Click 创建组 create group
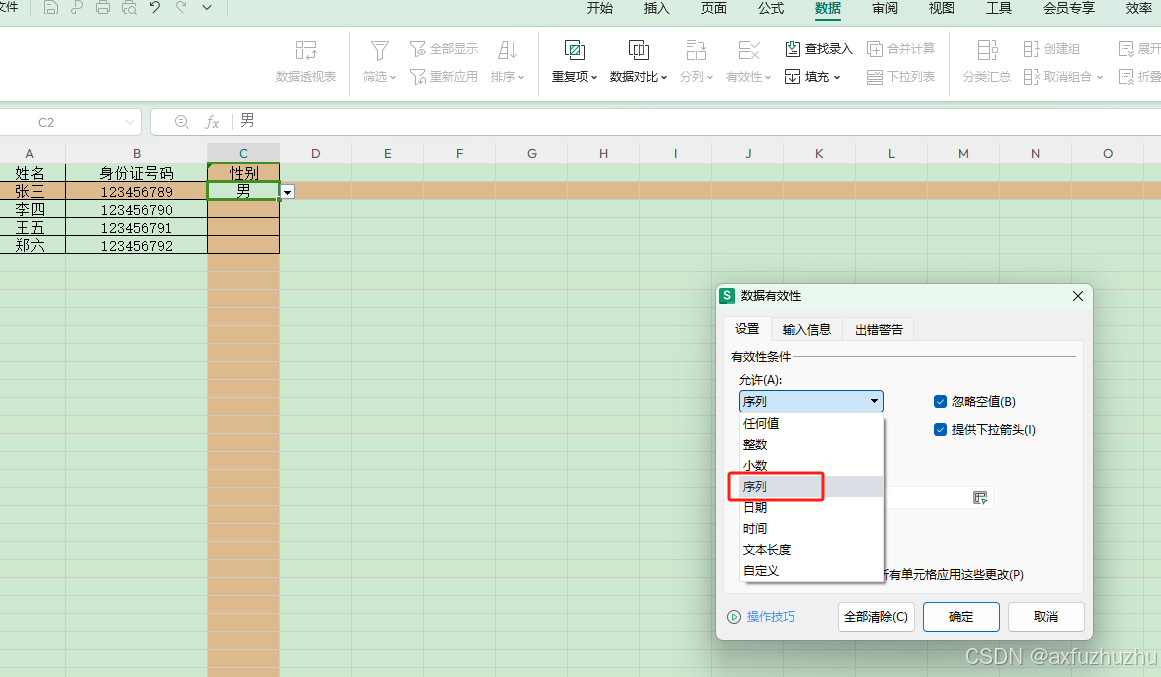Image resolution: width=1161 pixels, height=677 pixels. click(x=1051, y=49)
